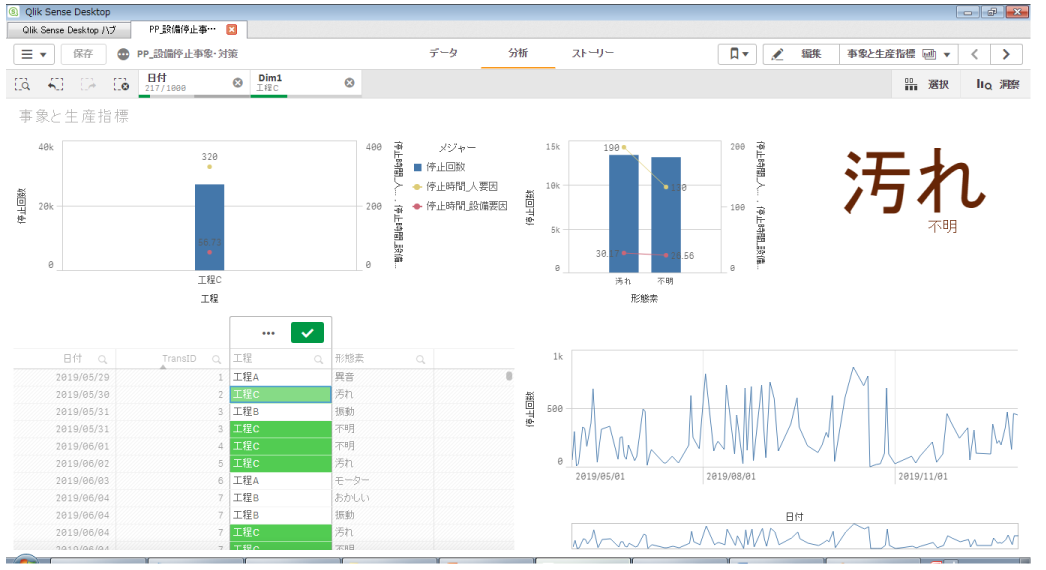Switch to the データ tab
The image size is (1046, 570).
coord(444,53)
